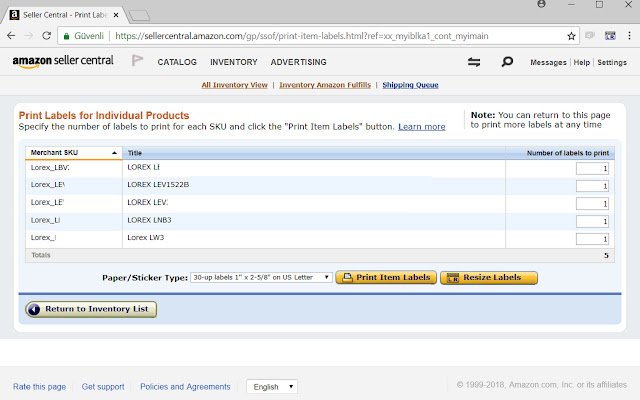Click the Resize Labels button
Image resolution: width=640 pixels, height=400 pixels.
tap(489, 278)
